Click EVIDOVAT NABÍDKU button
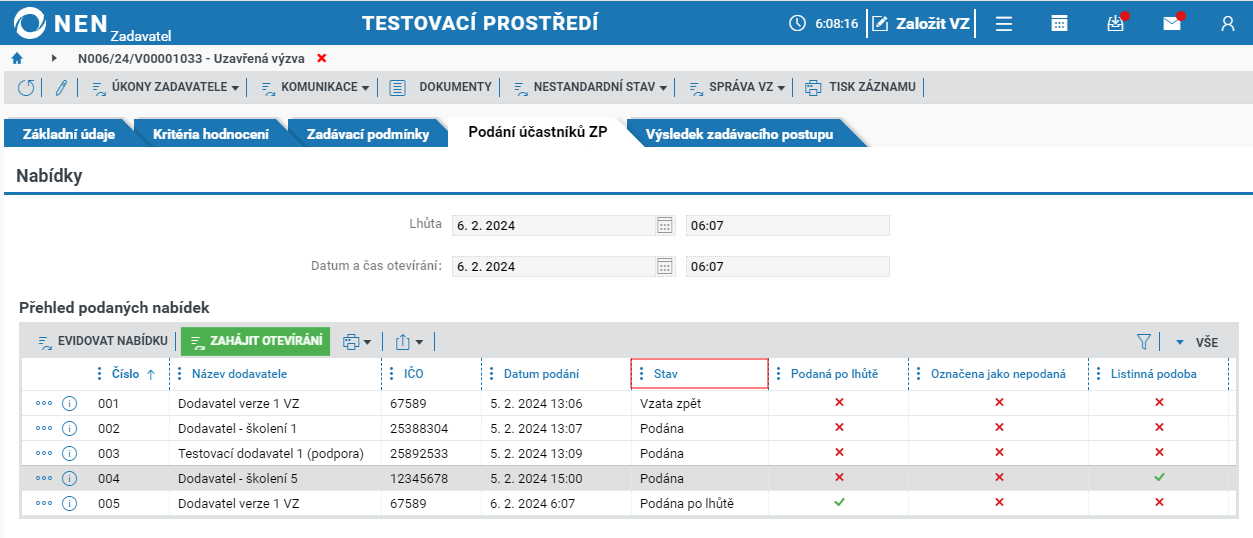The width and height of the screenshot is (1253, 538). pos(102,341)
